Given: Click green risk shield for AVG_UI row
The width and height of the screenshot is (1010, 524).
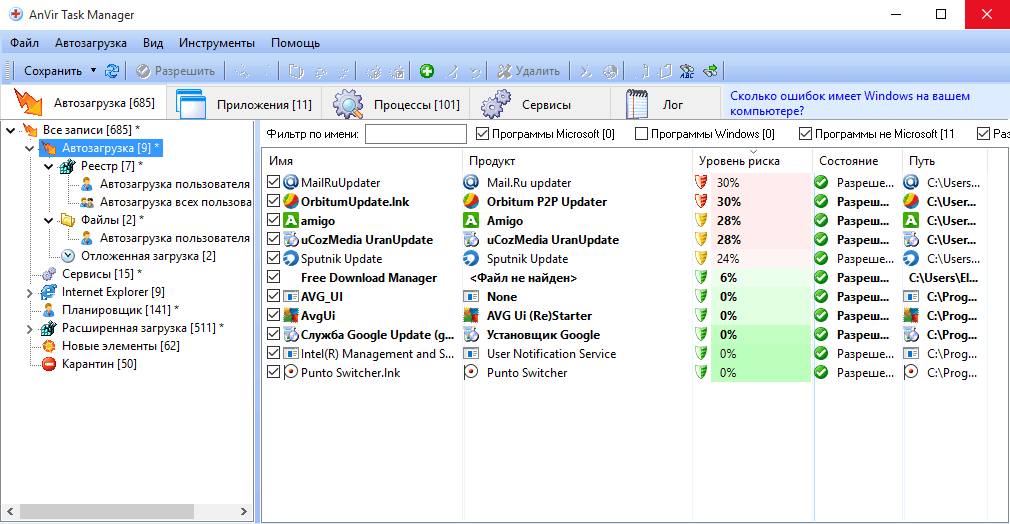Looking at the screenshot, I should click(701, 296).
